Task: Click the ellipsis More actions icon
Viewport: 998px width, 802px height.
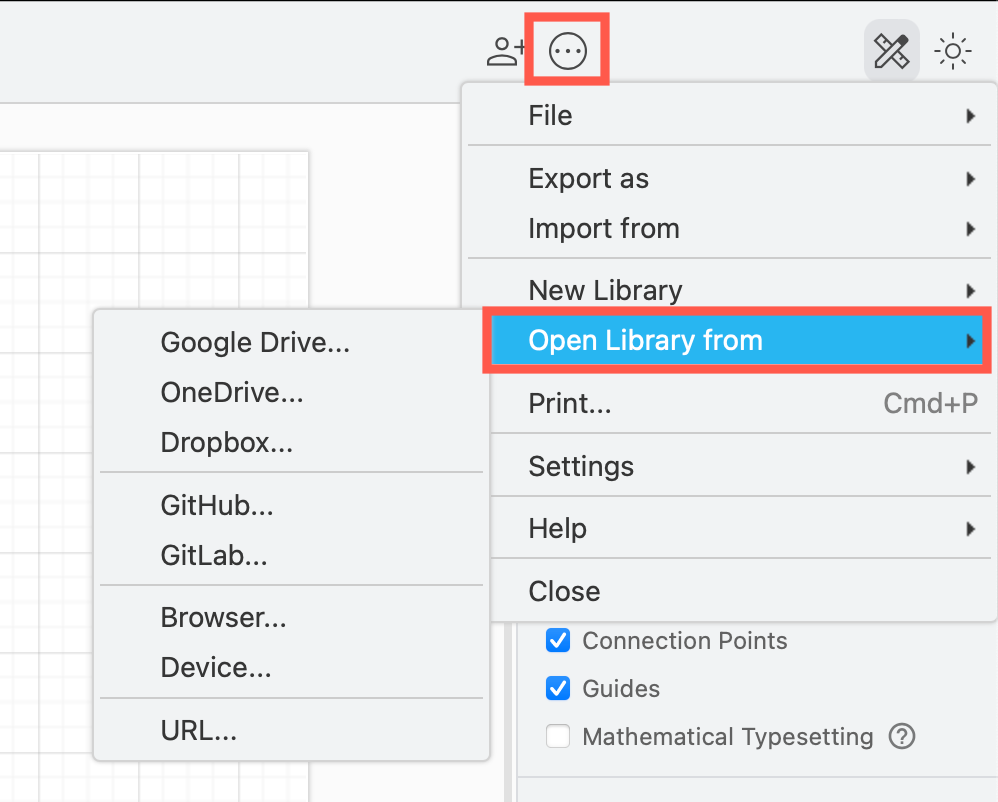Action: point(567,51)
